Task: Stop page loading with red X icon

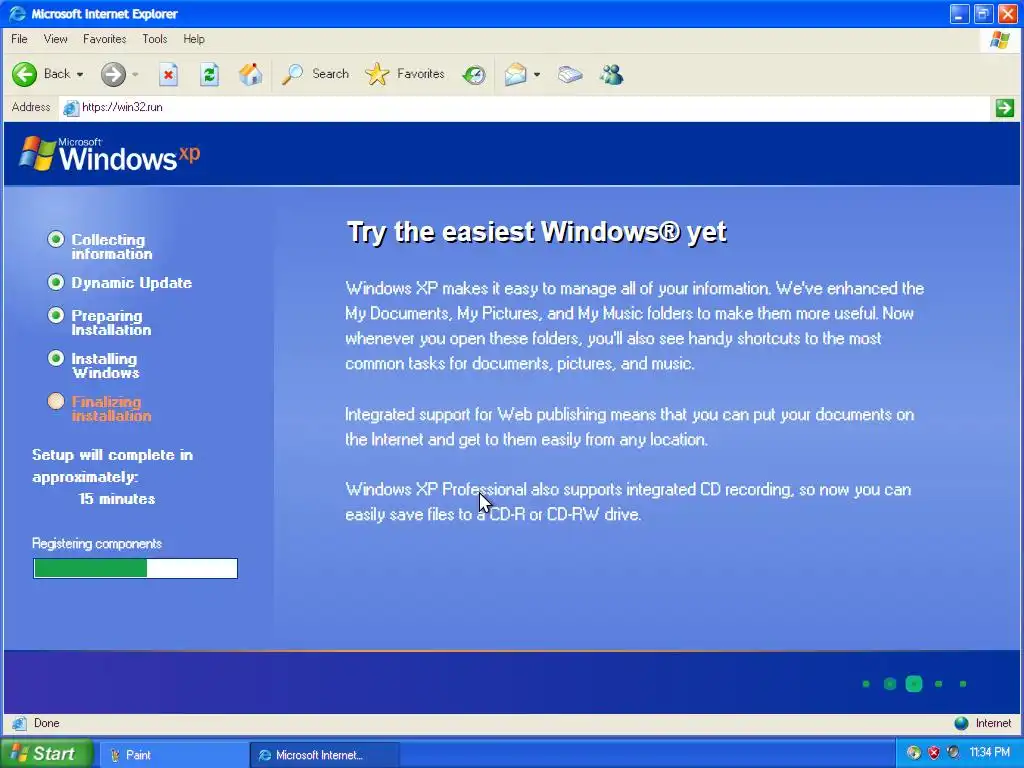Action: [x=168, y=74]
